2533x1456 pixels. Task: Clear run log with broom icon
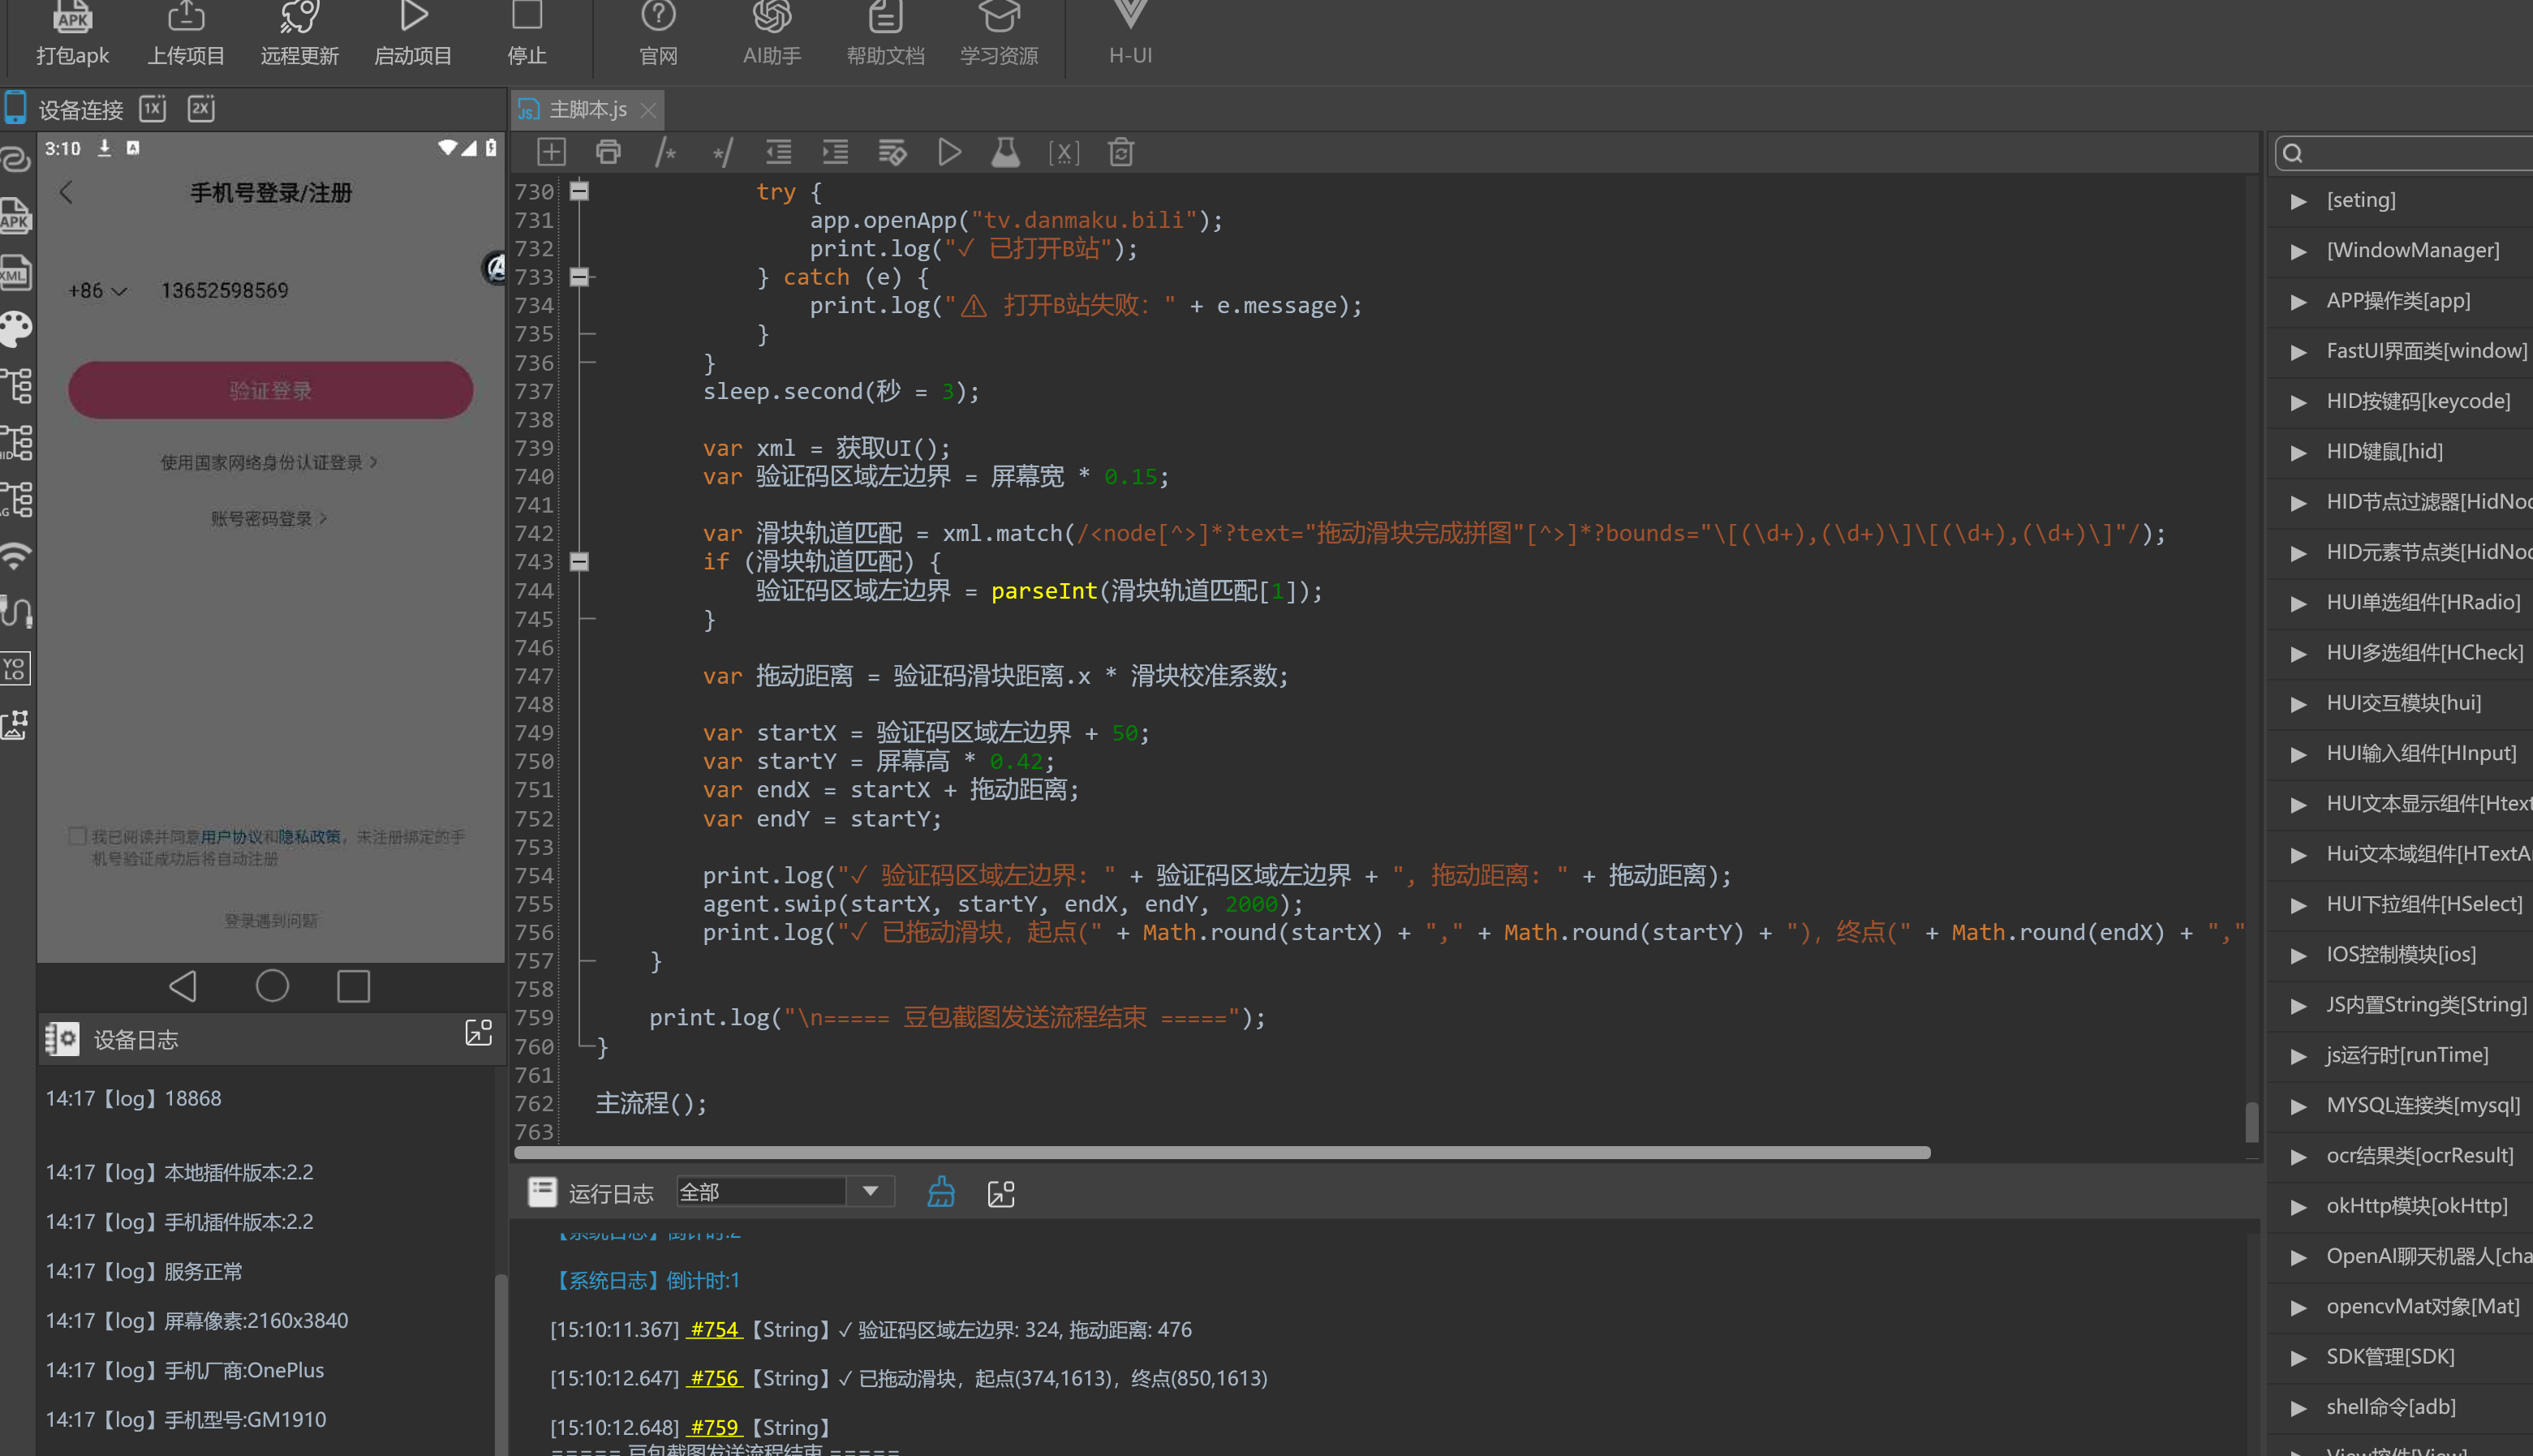coord(941,1192)
